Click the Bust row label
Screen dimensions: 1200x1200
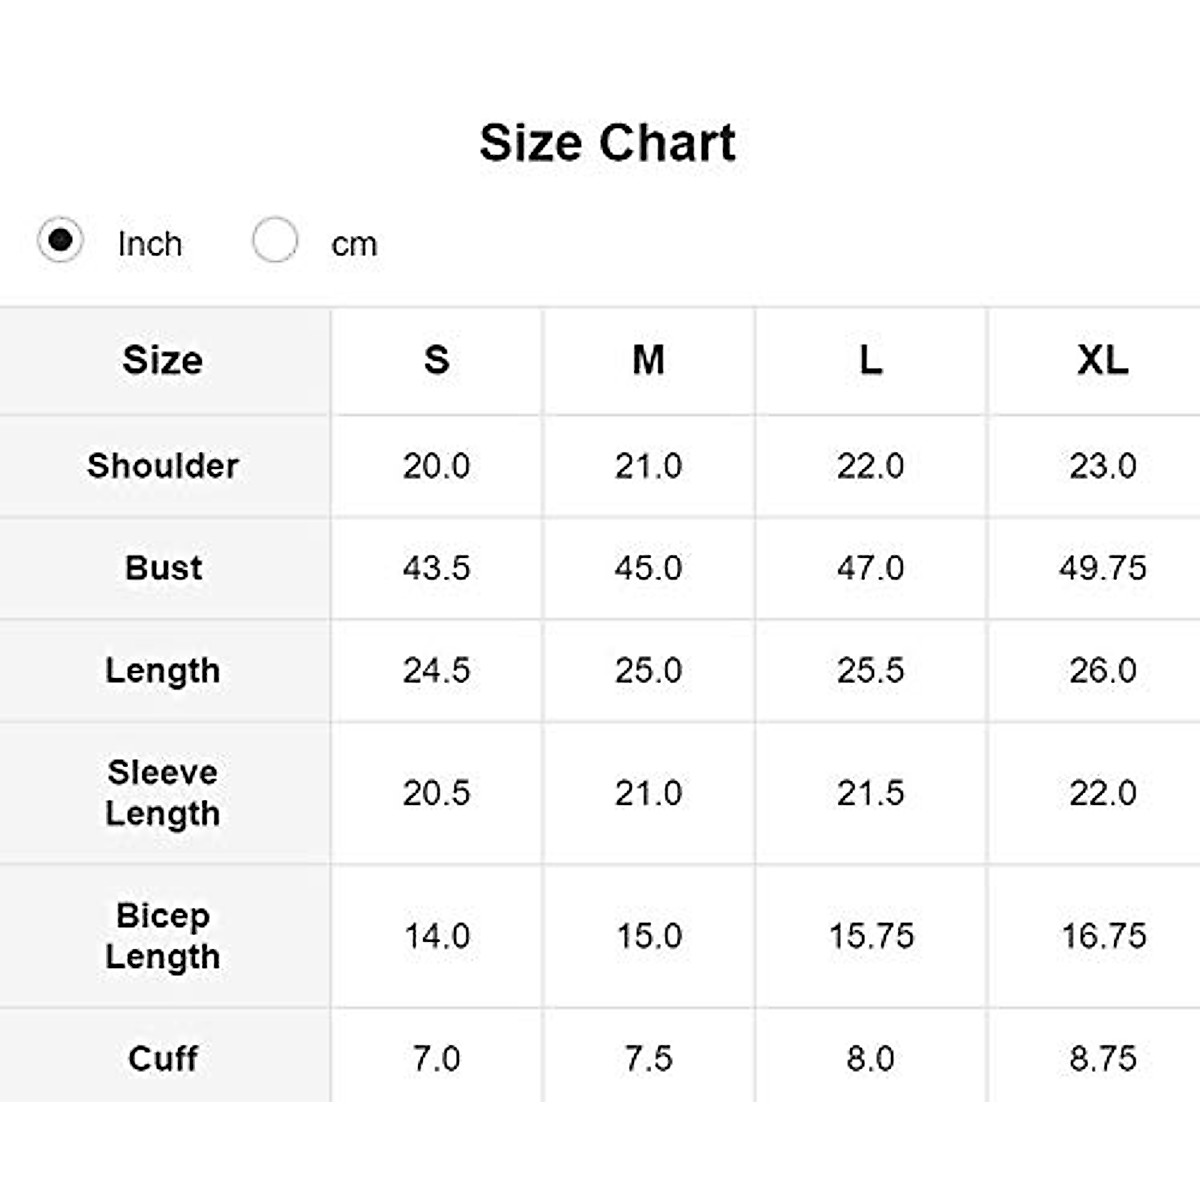click(x=163, y=568)
